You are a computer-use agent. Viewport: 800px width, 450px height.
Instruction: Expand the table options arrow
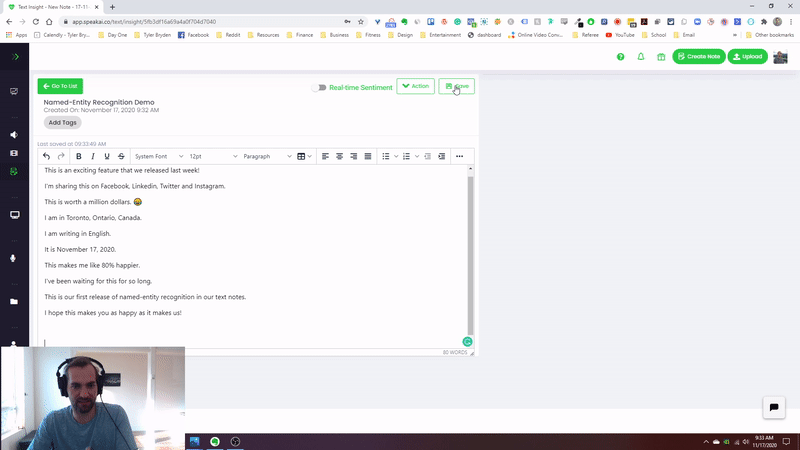310,156
